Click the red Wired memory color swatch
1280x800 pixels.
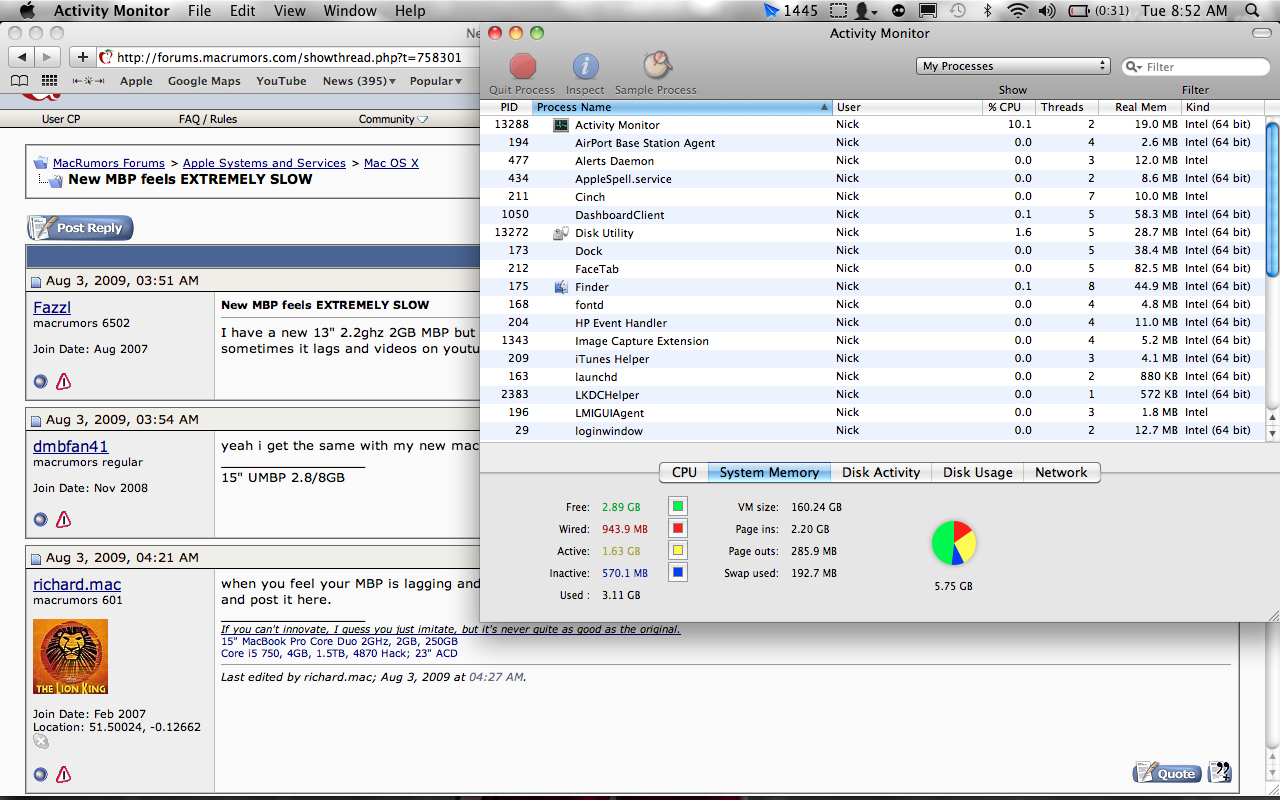[x=677, y=529]
